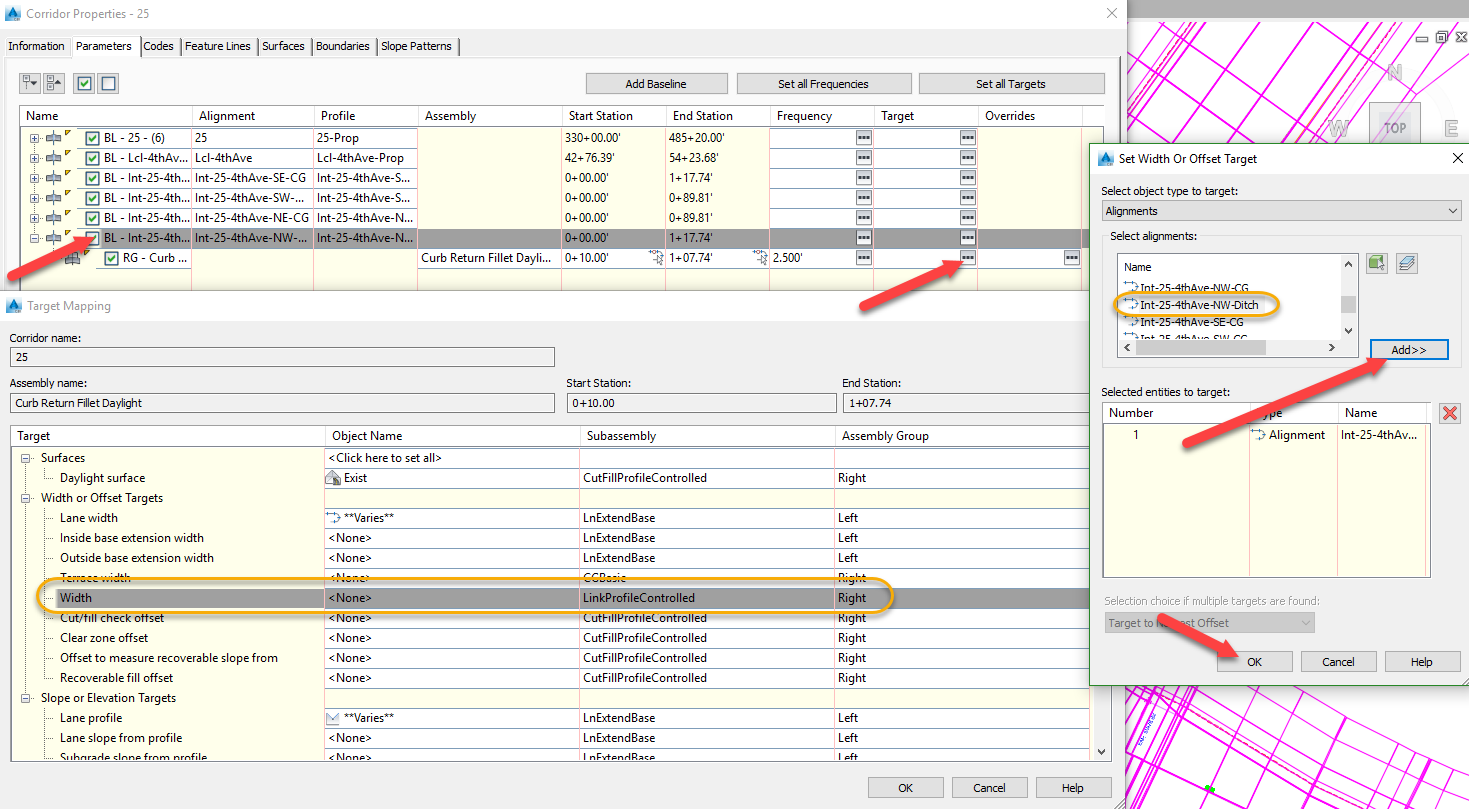Switch to the Surfaces tab

click(283, 46)
